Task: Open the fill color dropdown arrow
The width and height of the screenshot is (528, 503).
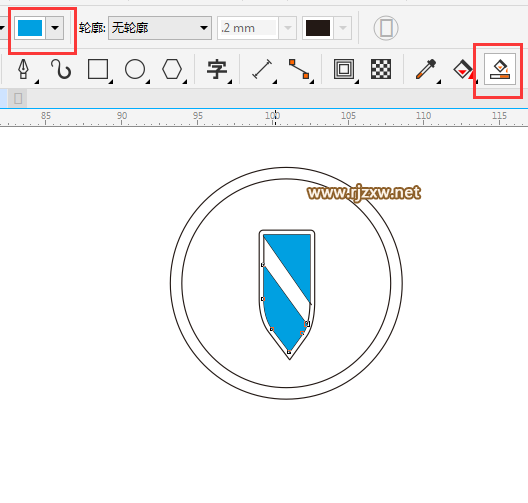Action: [55, 28]
